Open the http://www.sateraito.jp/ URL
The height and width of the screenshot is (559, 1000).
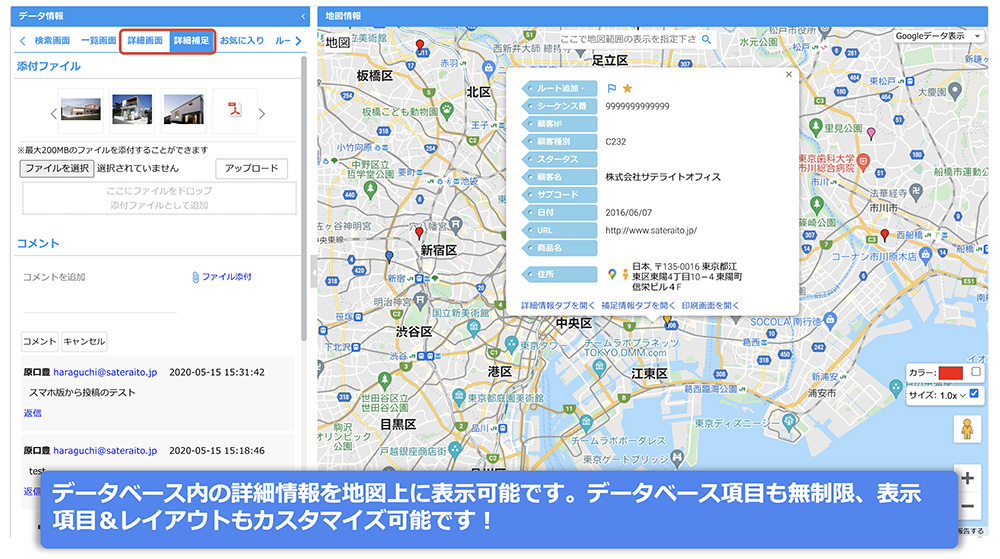651,231
